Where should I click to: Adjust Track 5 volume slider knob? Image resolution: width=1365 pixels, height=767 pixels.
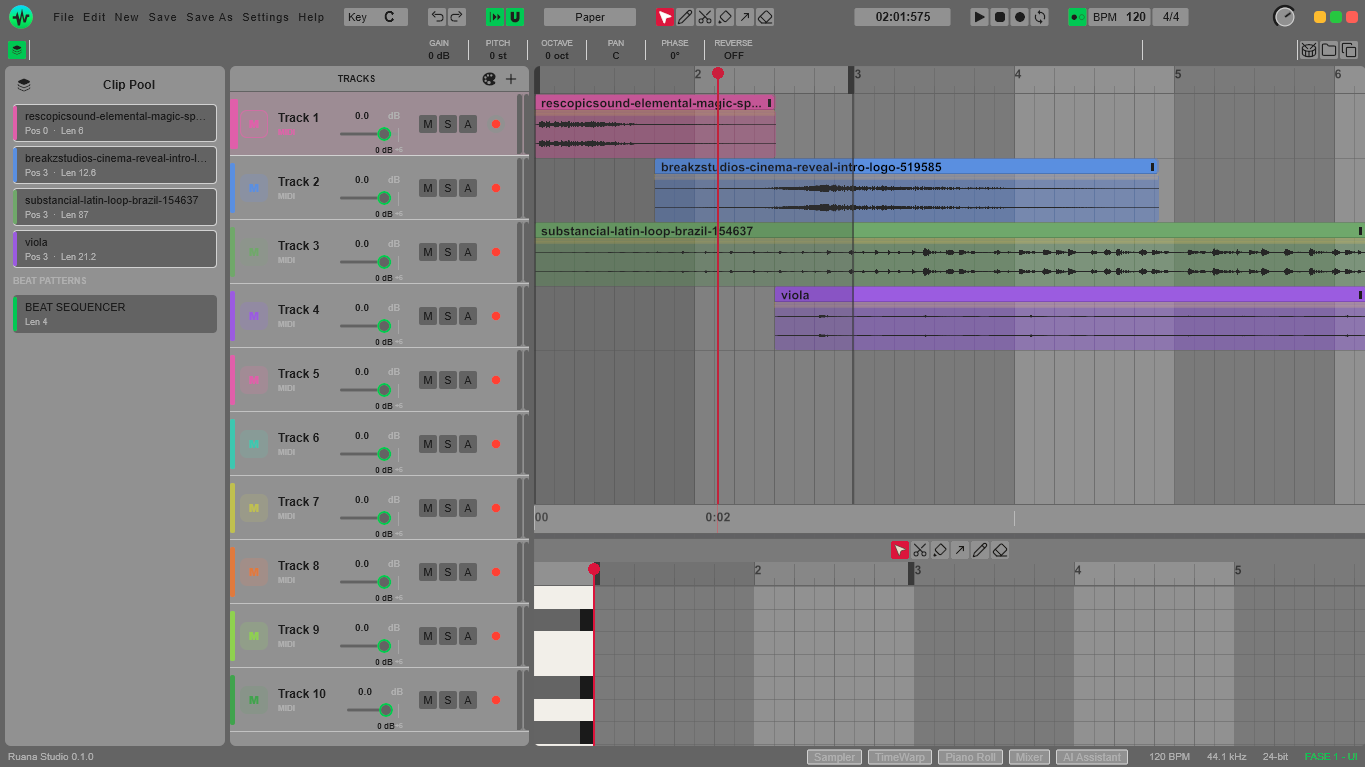coord(384,390)
